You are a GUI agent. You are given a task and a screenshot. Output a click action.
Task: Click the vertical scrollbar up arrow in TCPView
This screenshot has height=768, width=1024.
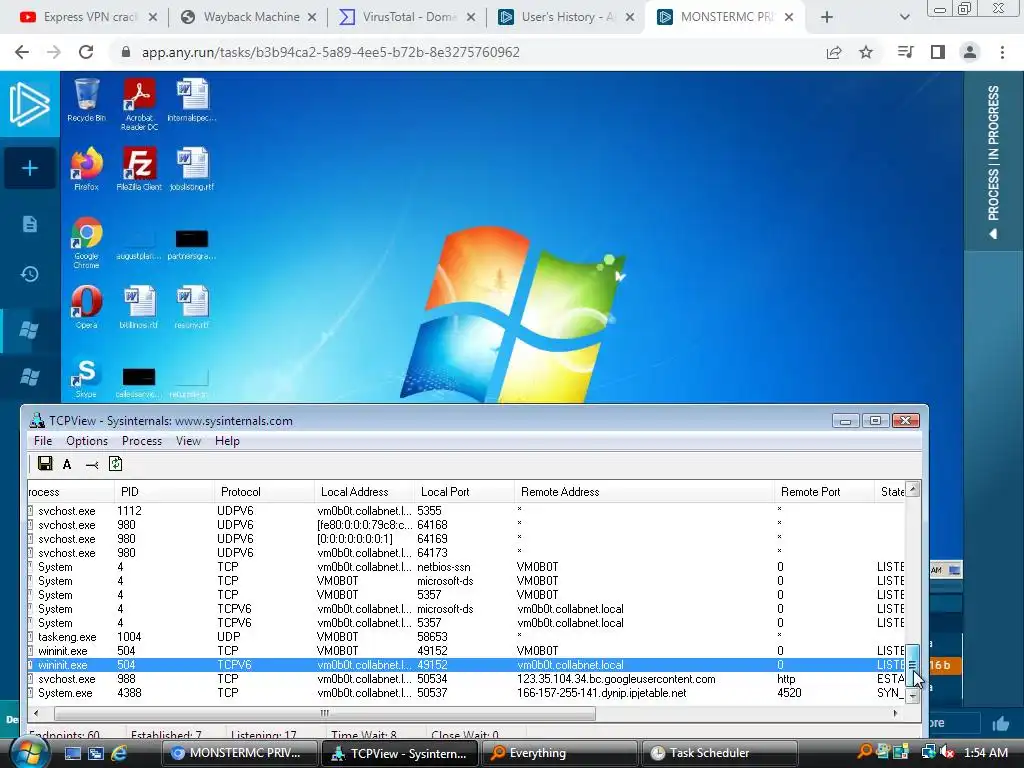[x=913, y=489]
